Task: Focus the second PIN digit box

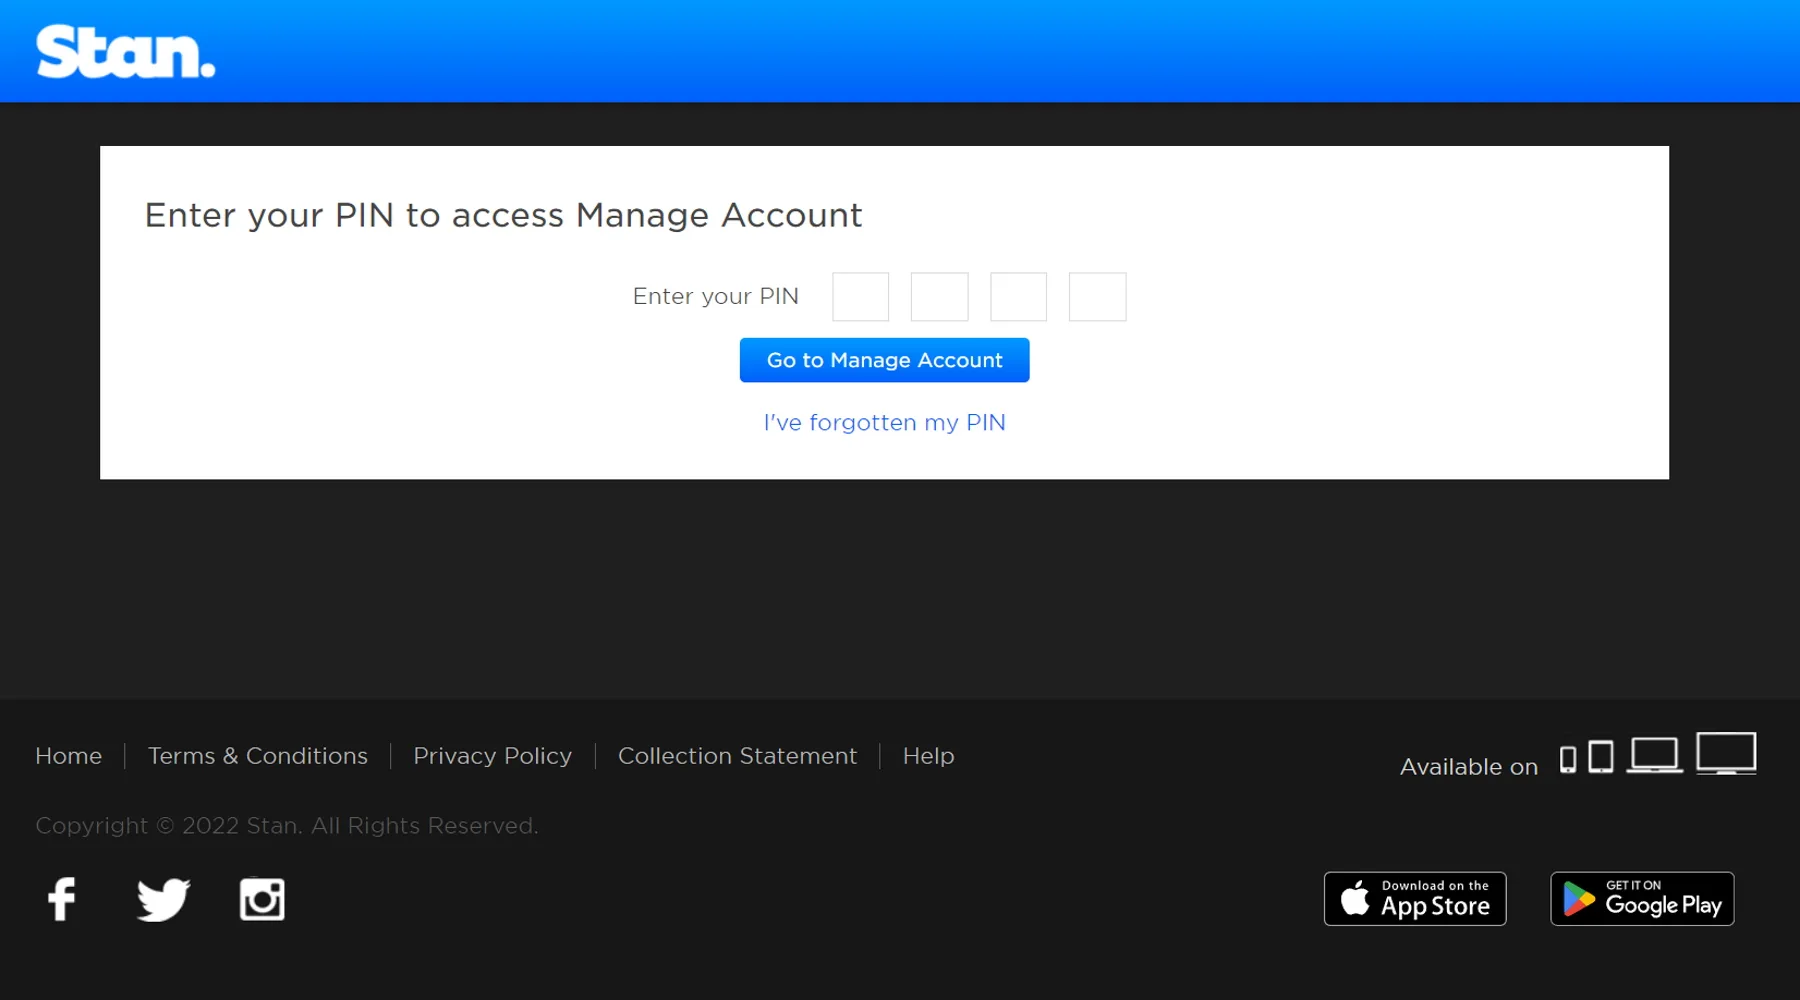Action: coord(939,297)
